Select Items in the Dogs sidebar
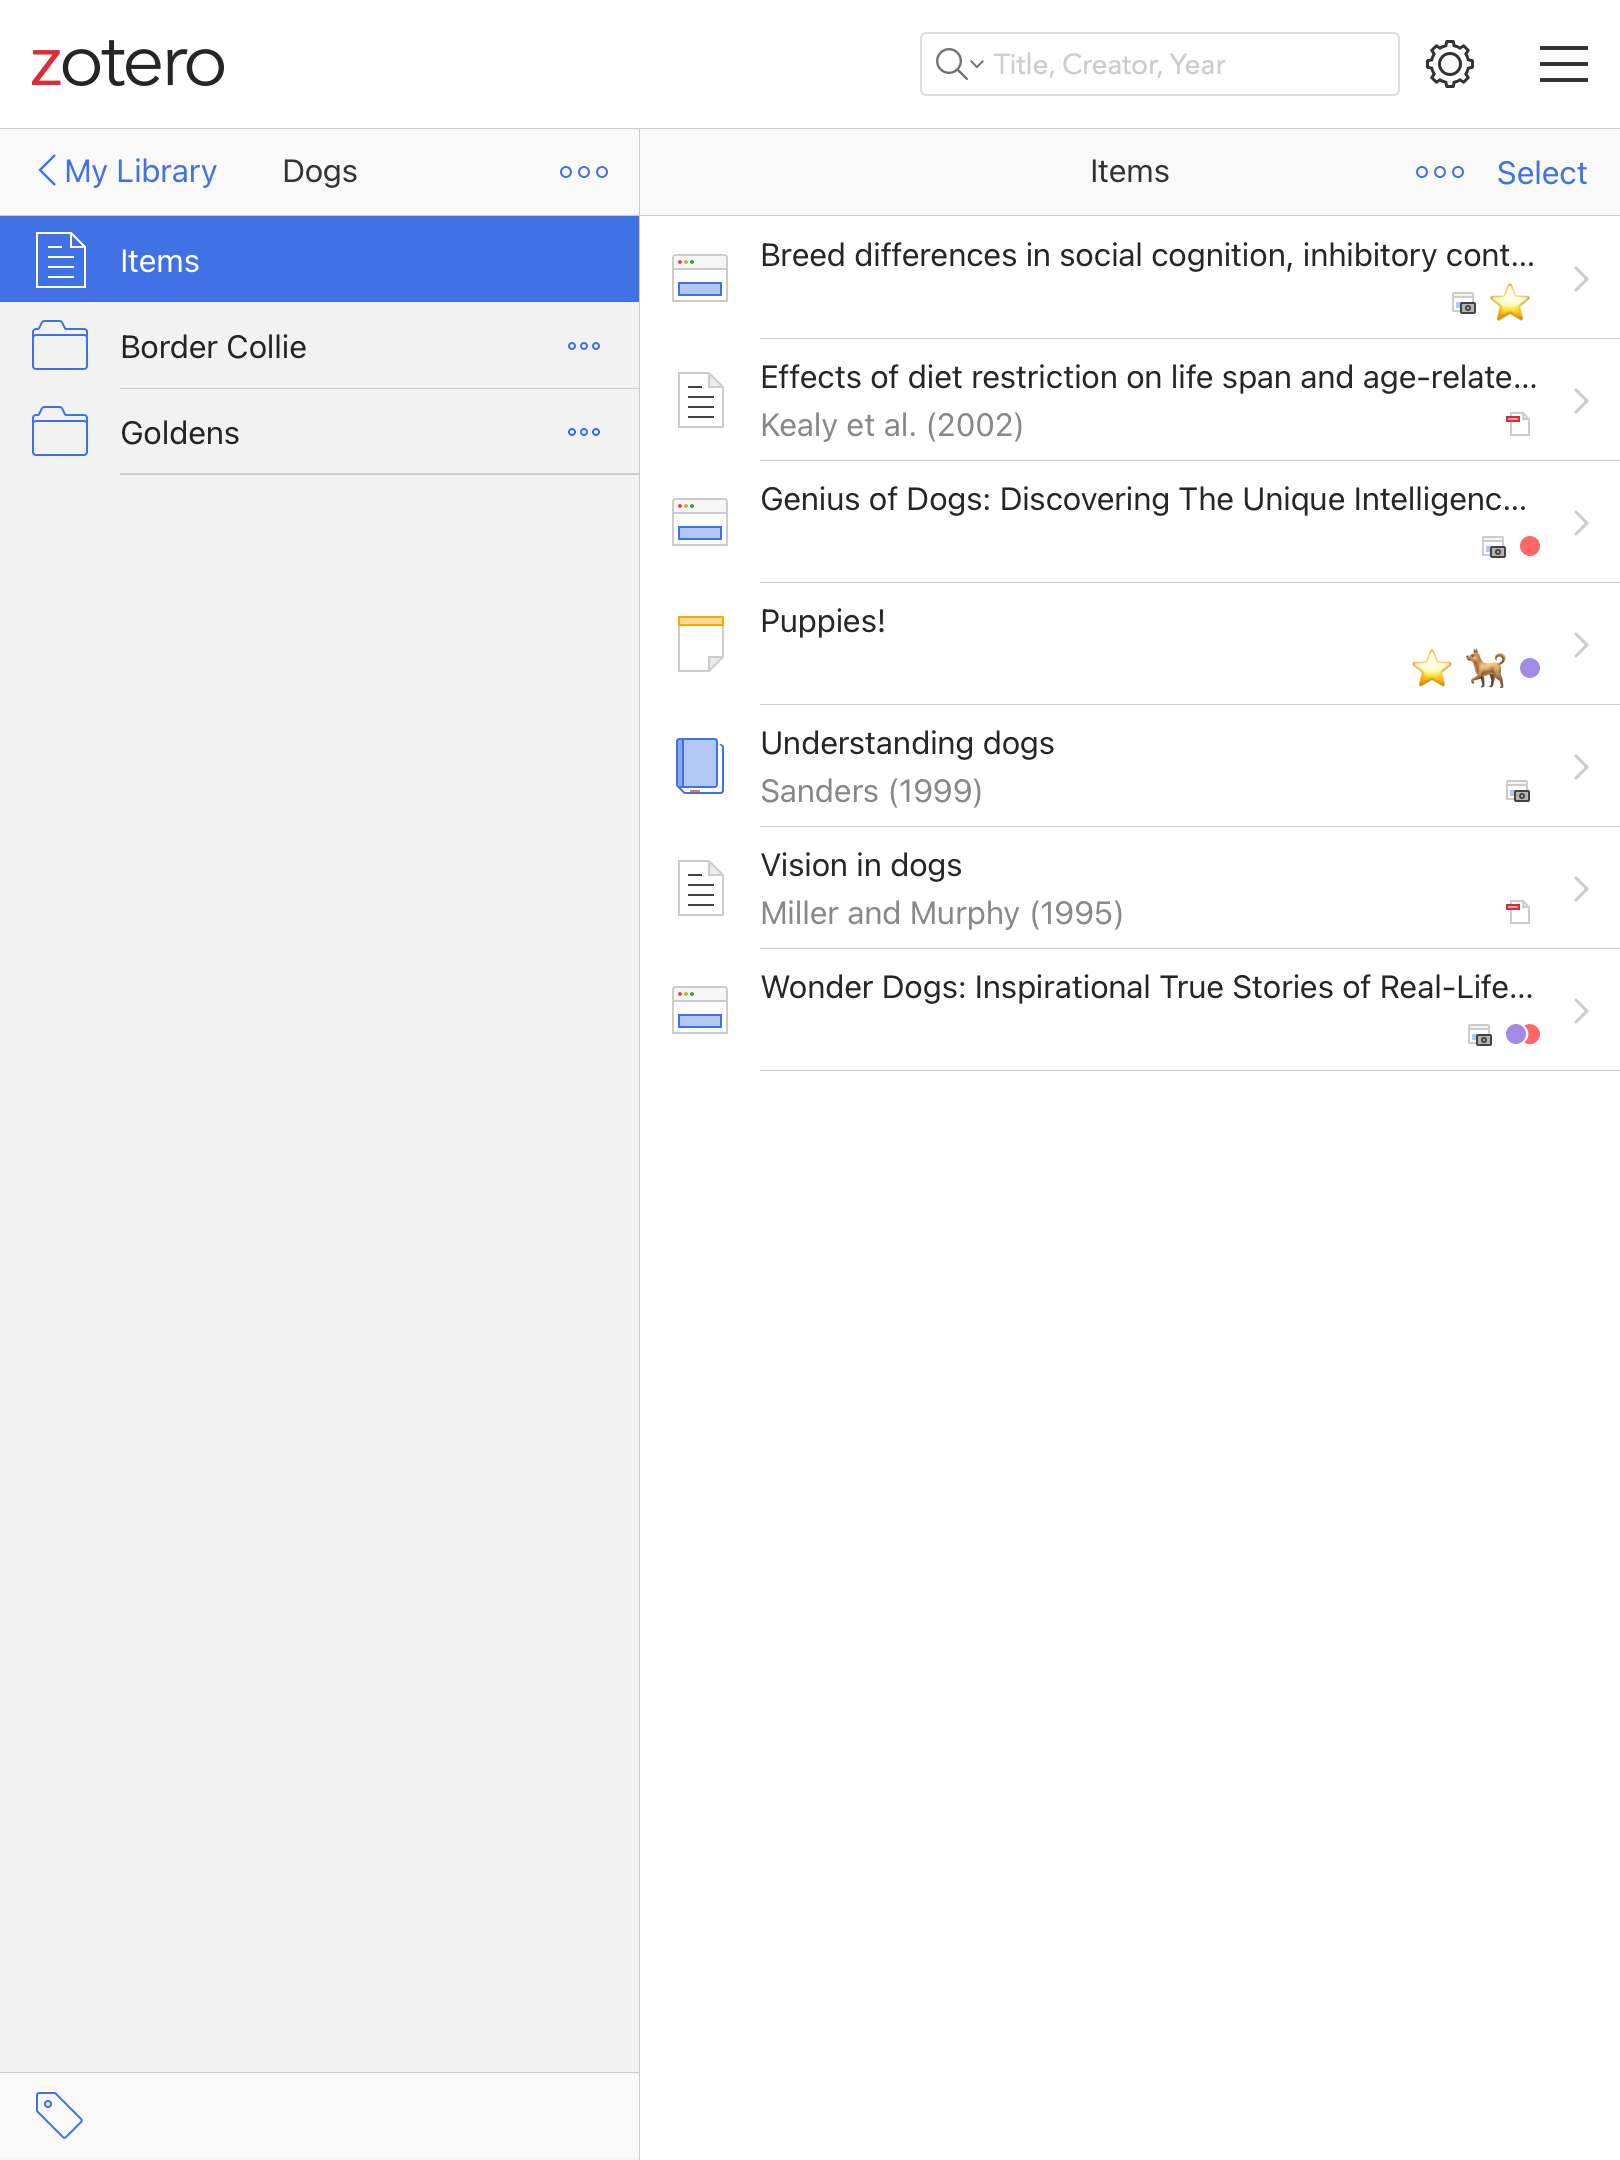The height and width of the screenshot is (2160, 1620). [319, 260]
